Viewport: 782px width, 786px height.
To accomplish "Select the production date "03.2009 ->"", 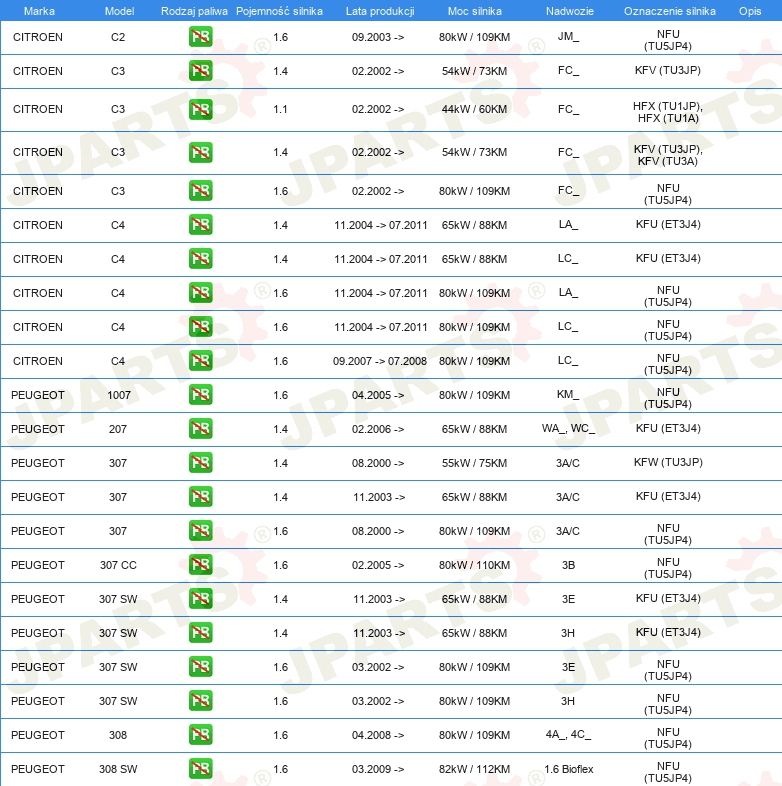I will tap(378, 769).
